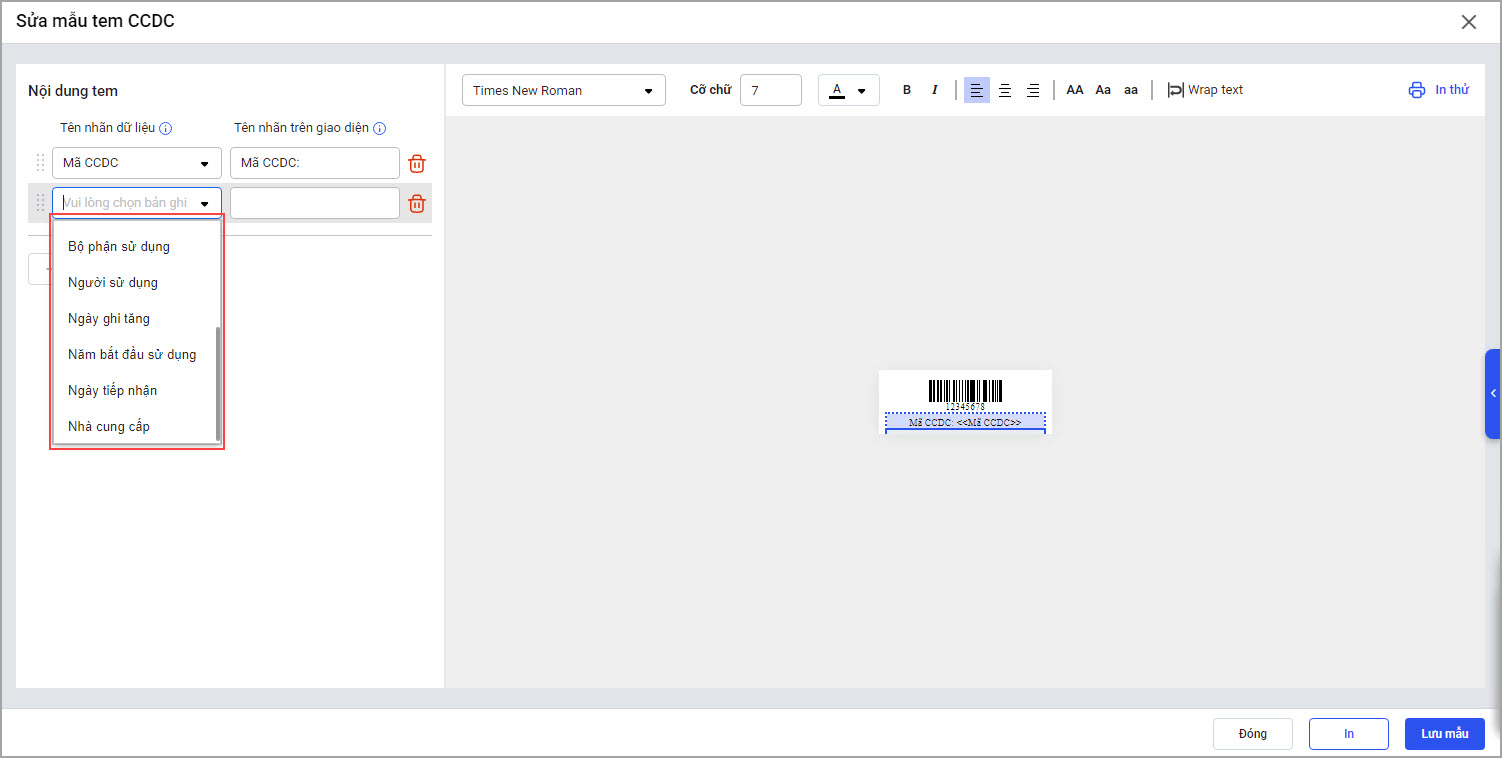Enable Wrap text option
Screen dimensions: 1502x758
click(1205, 90)
